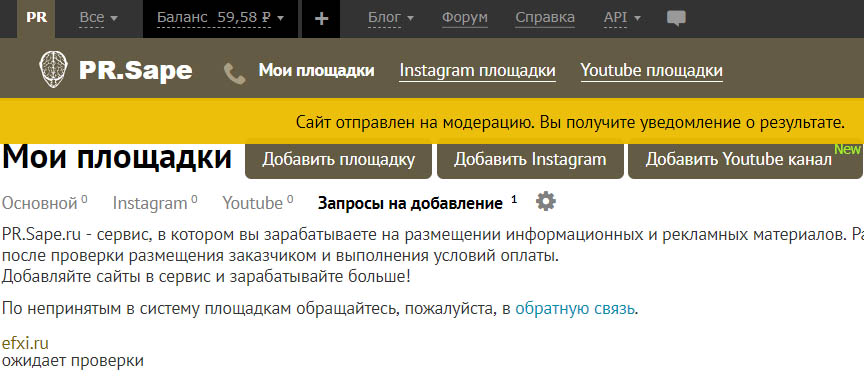Open the efxi.ru site entry
Viewport: 864px width, 387px height.
tap(25, 343)
